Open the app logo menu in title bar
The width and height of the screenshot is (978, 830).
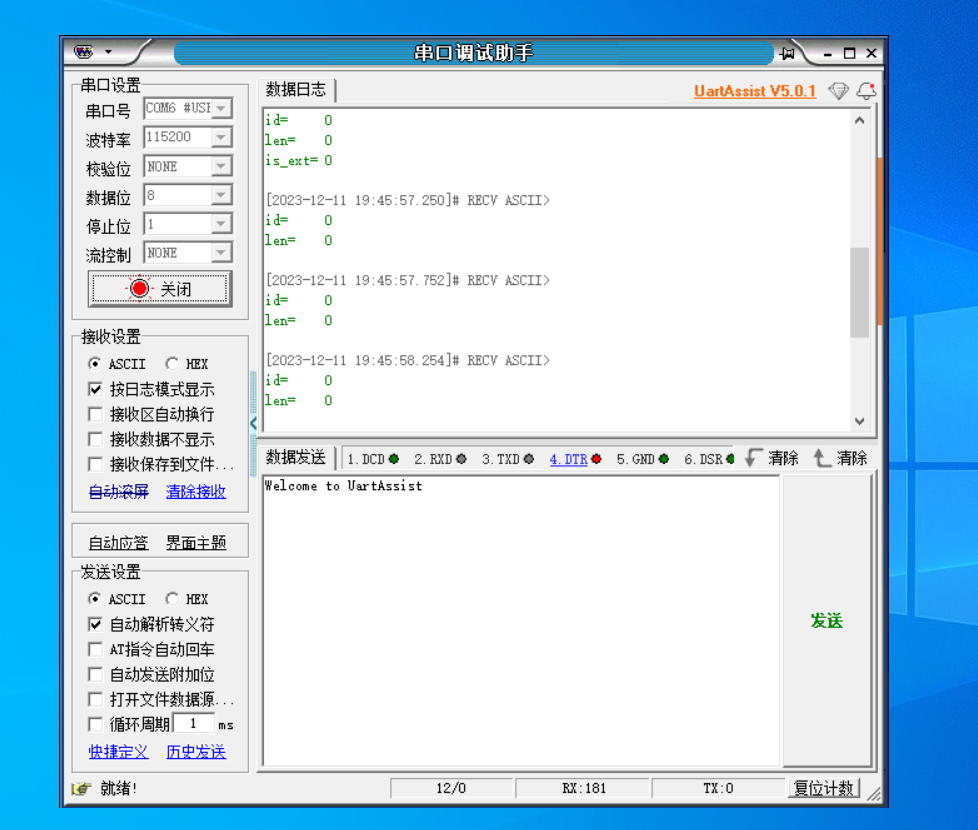84,52
